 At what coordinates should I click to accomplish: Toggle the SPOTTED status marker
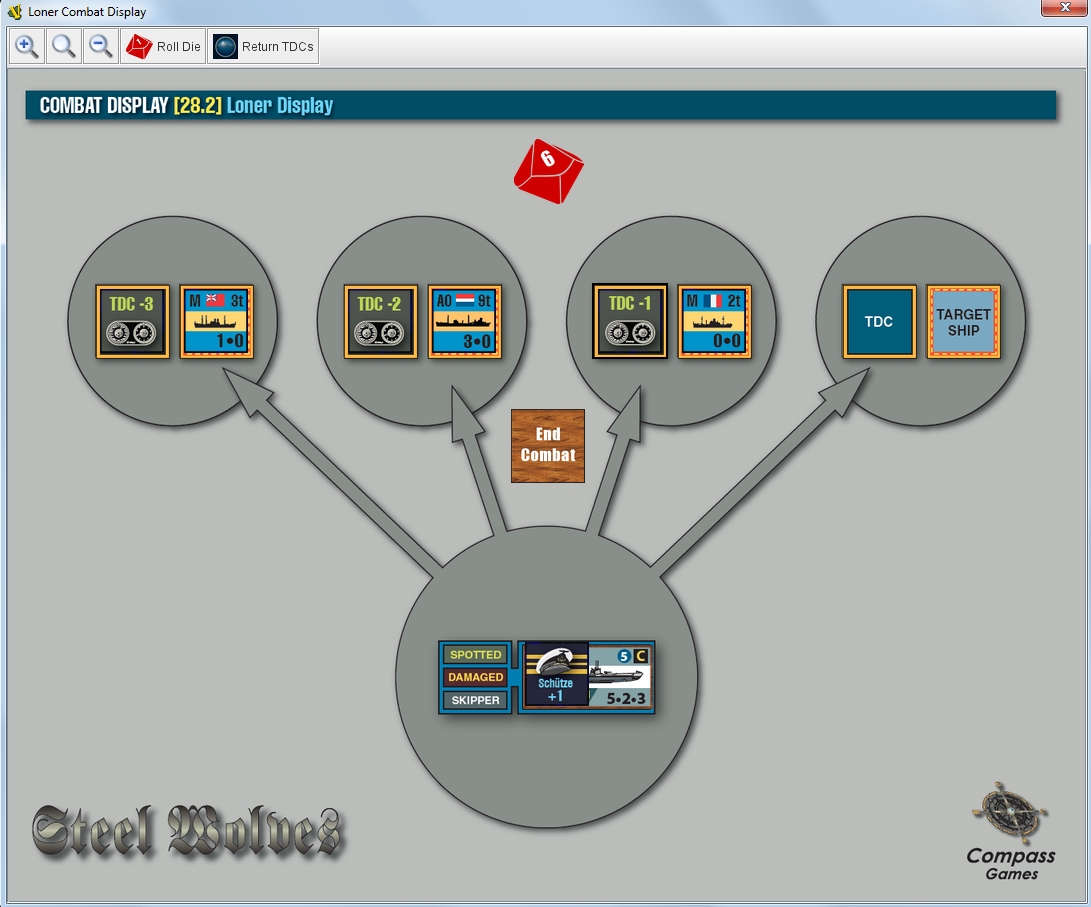475,655
